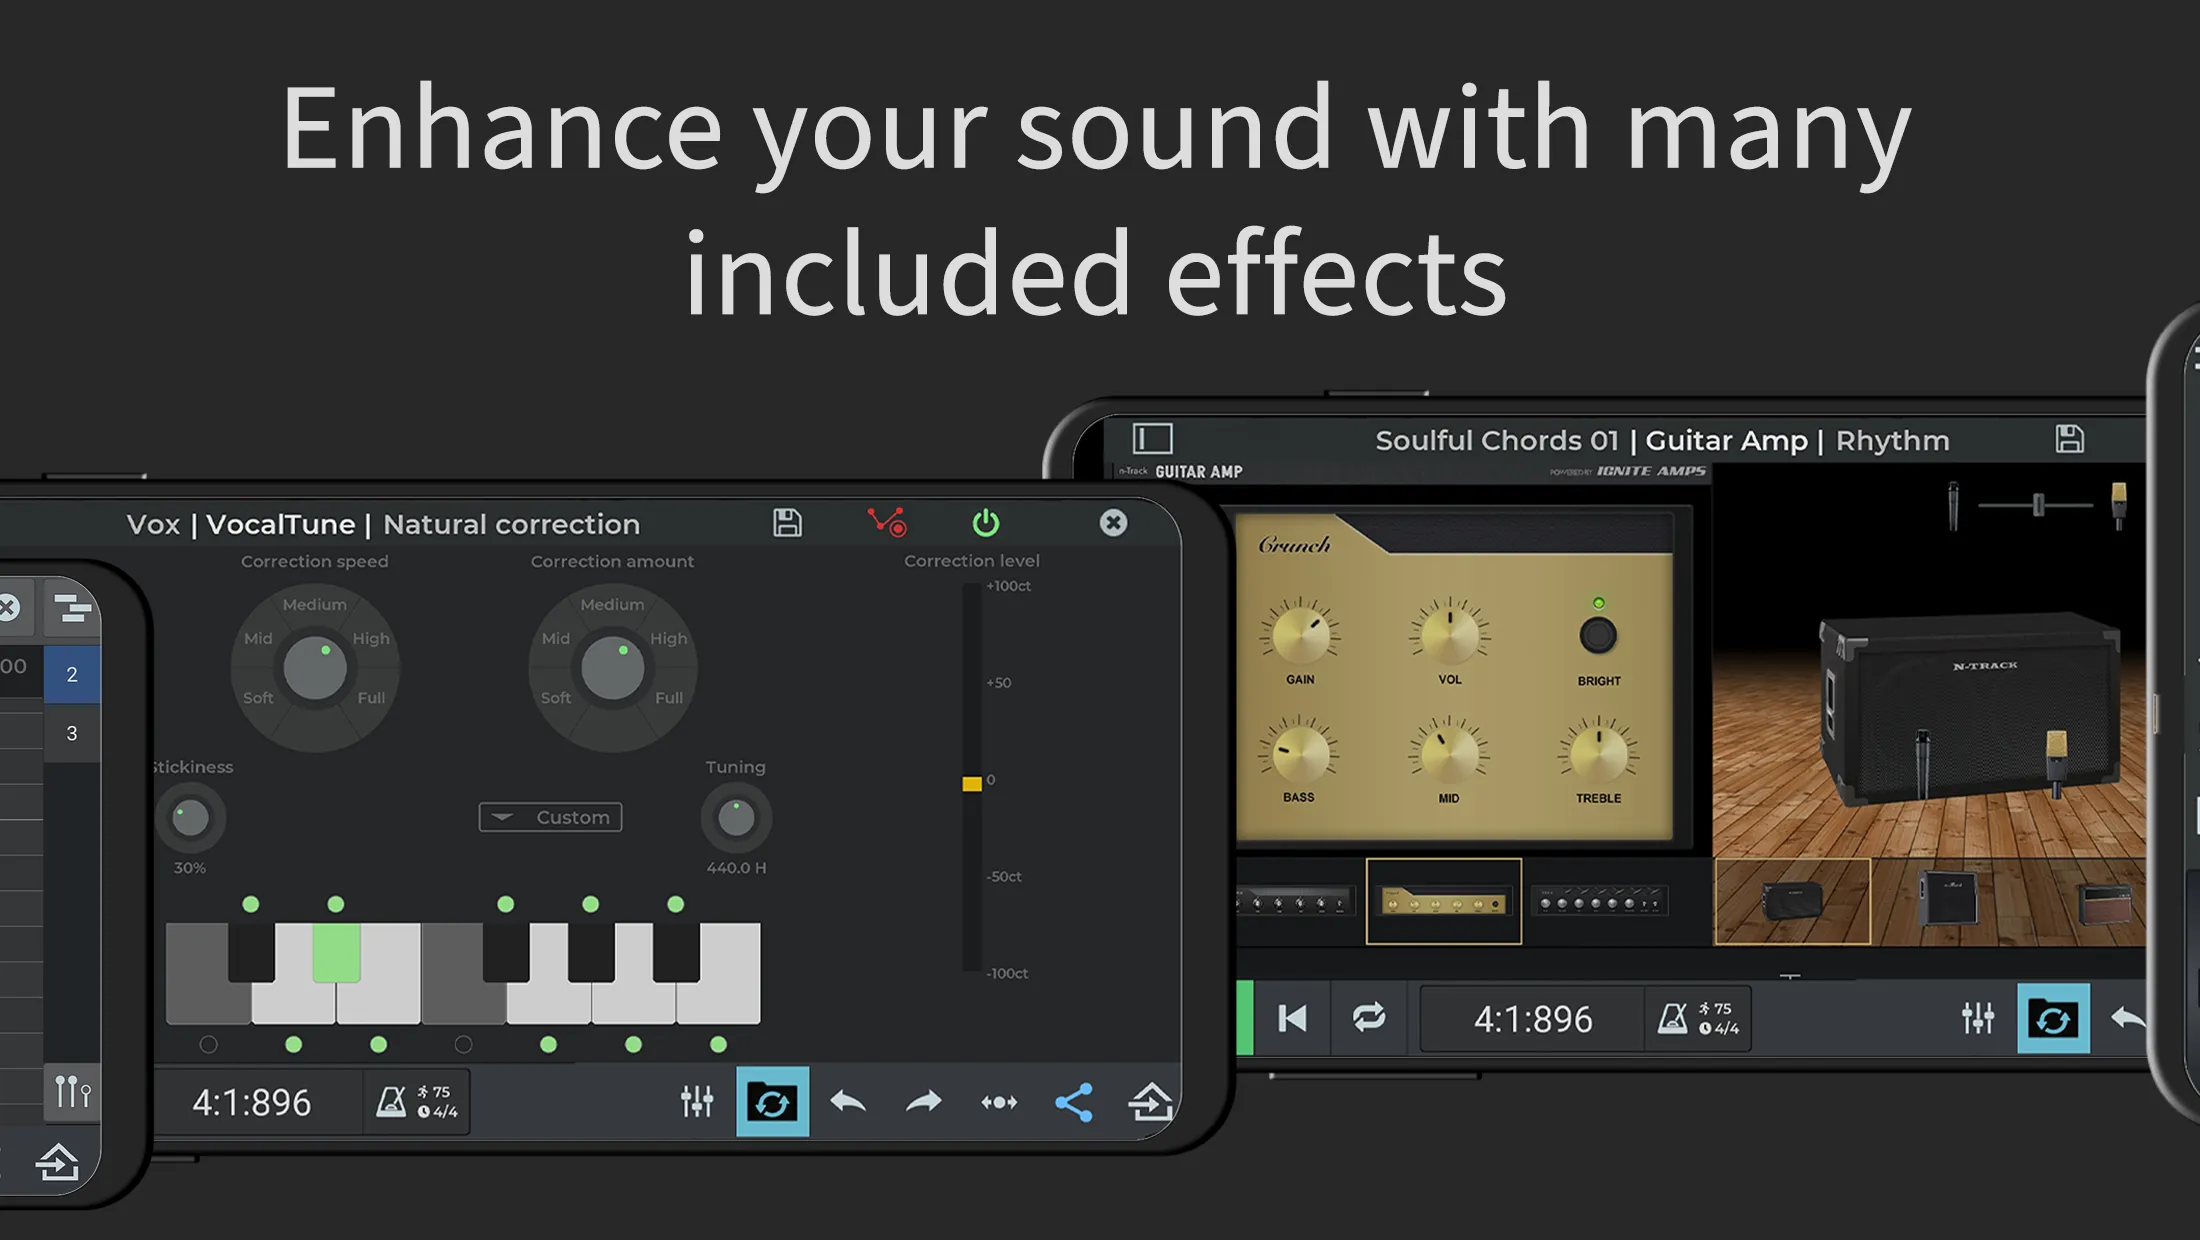Screen dimensions: 2200x1240
Task: Switch to track 3
Action: 71,732
